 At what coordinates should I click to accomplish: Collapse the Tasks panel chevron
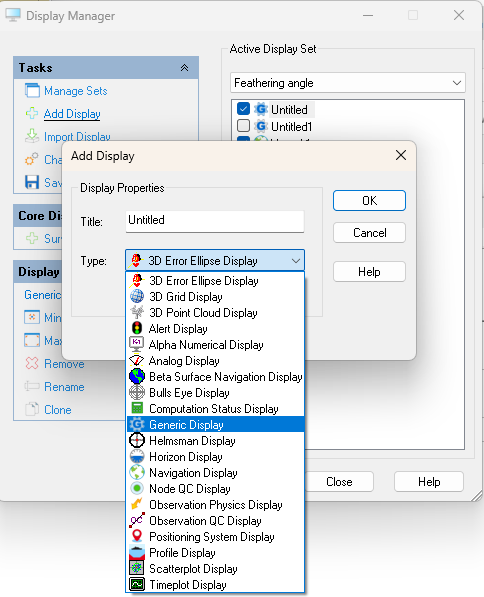[x=184, y=68]
